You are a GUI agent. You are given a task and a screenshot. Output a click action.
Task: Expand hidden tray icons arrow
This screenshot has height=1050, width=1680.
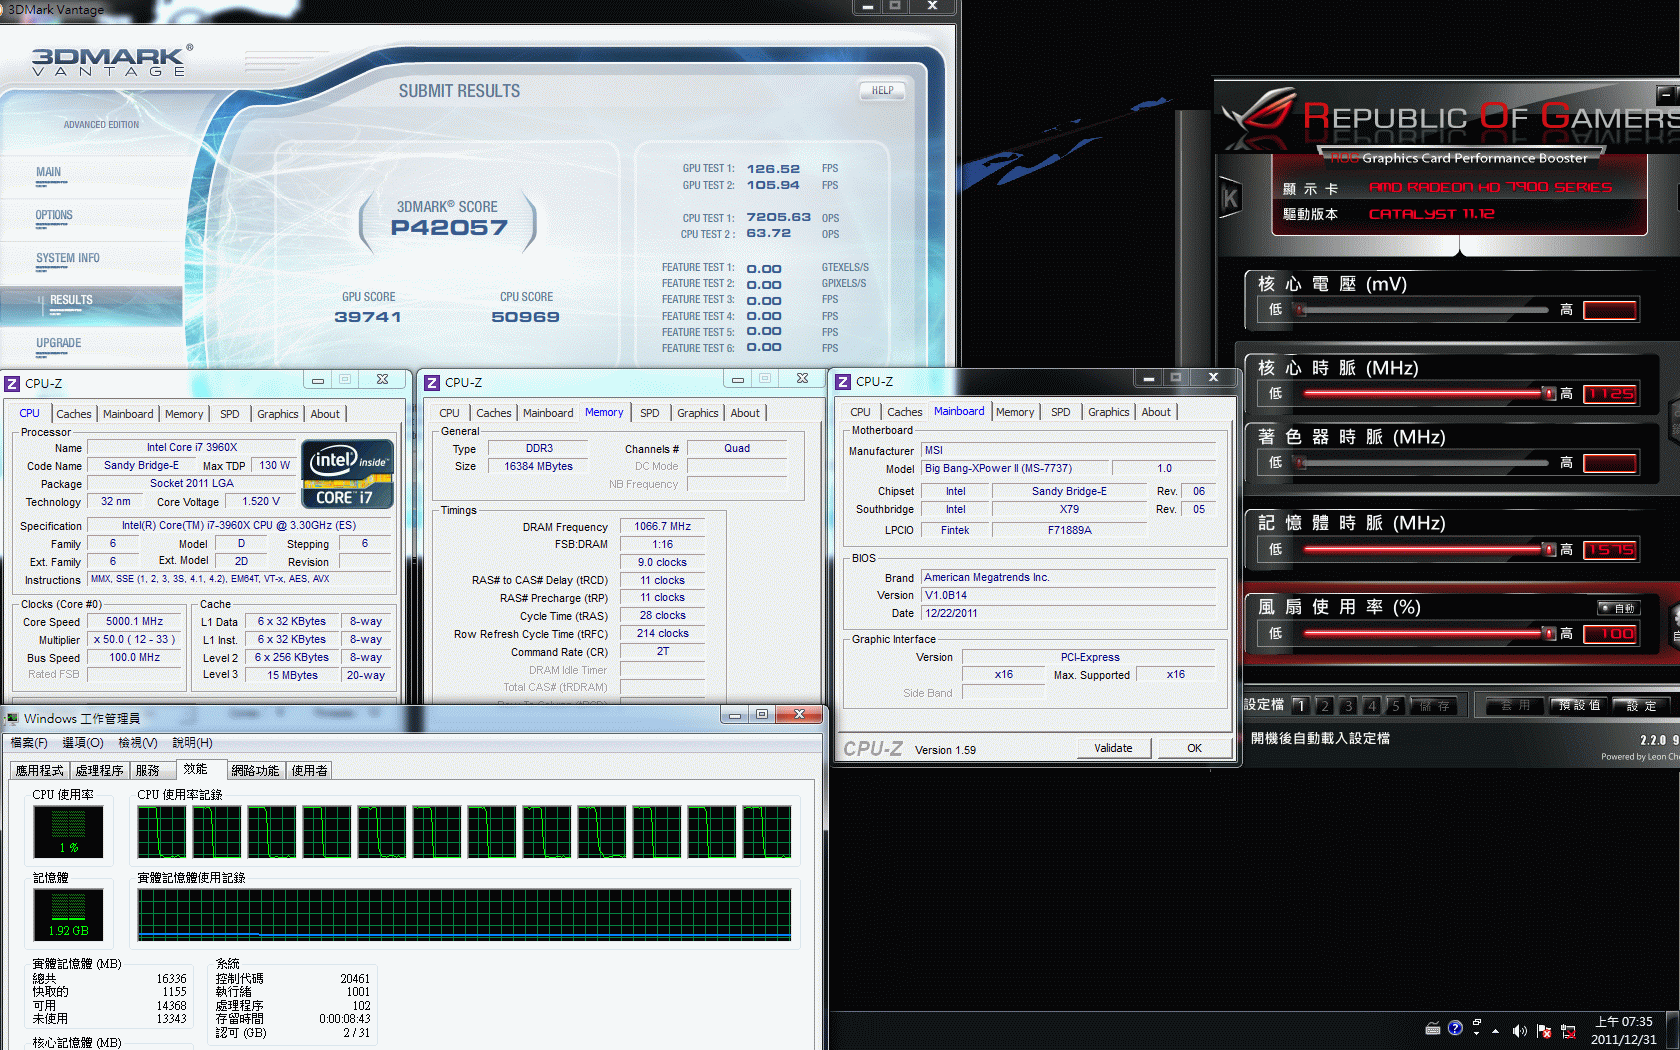click(1496, 1031)
